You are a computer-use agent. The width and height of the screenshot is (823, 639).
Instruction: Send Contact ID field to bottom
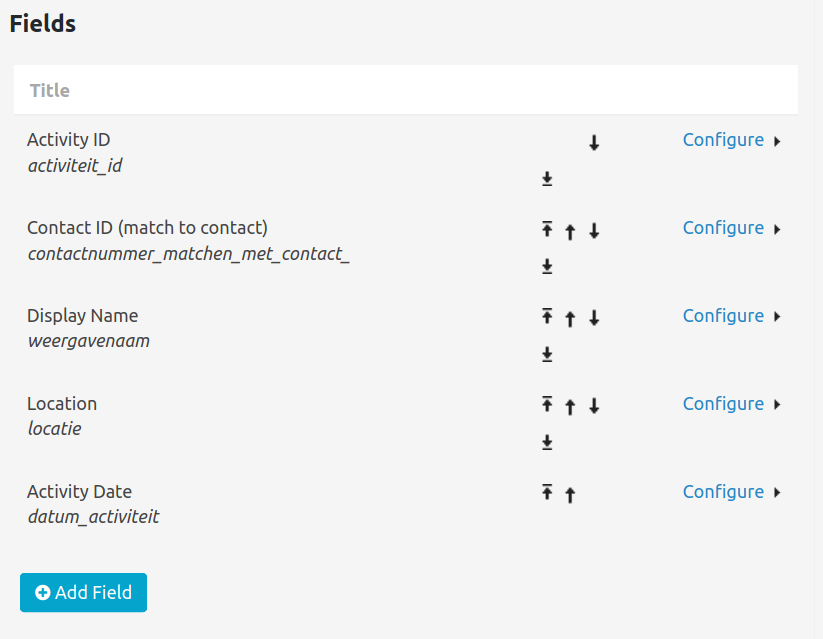pos(547,266)
